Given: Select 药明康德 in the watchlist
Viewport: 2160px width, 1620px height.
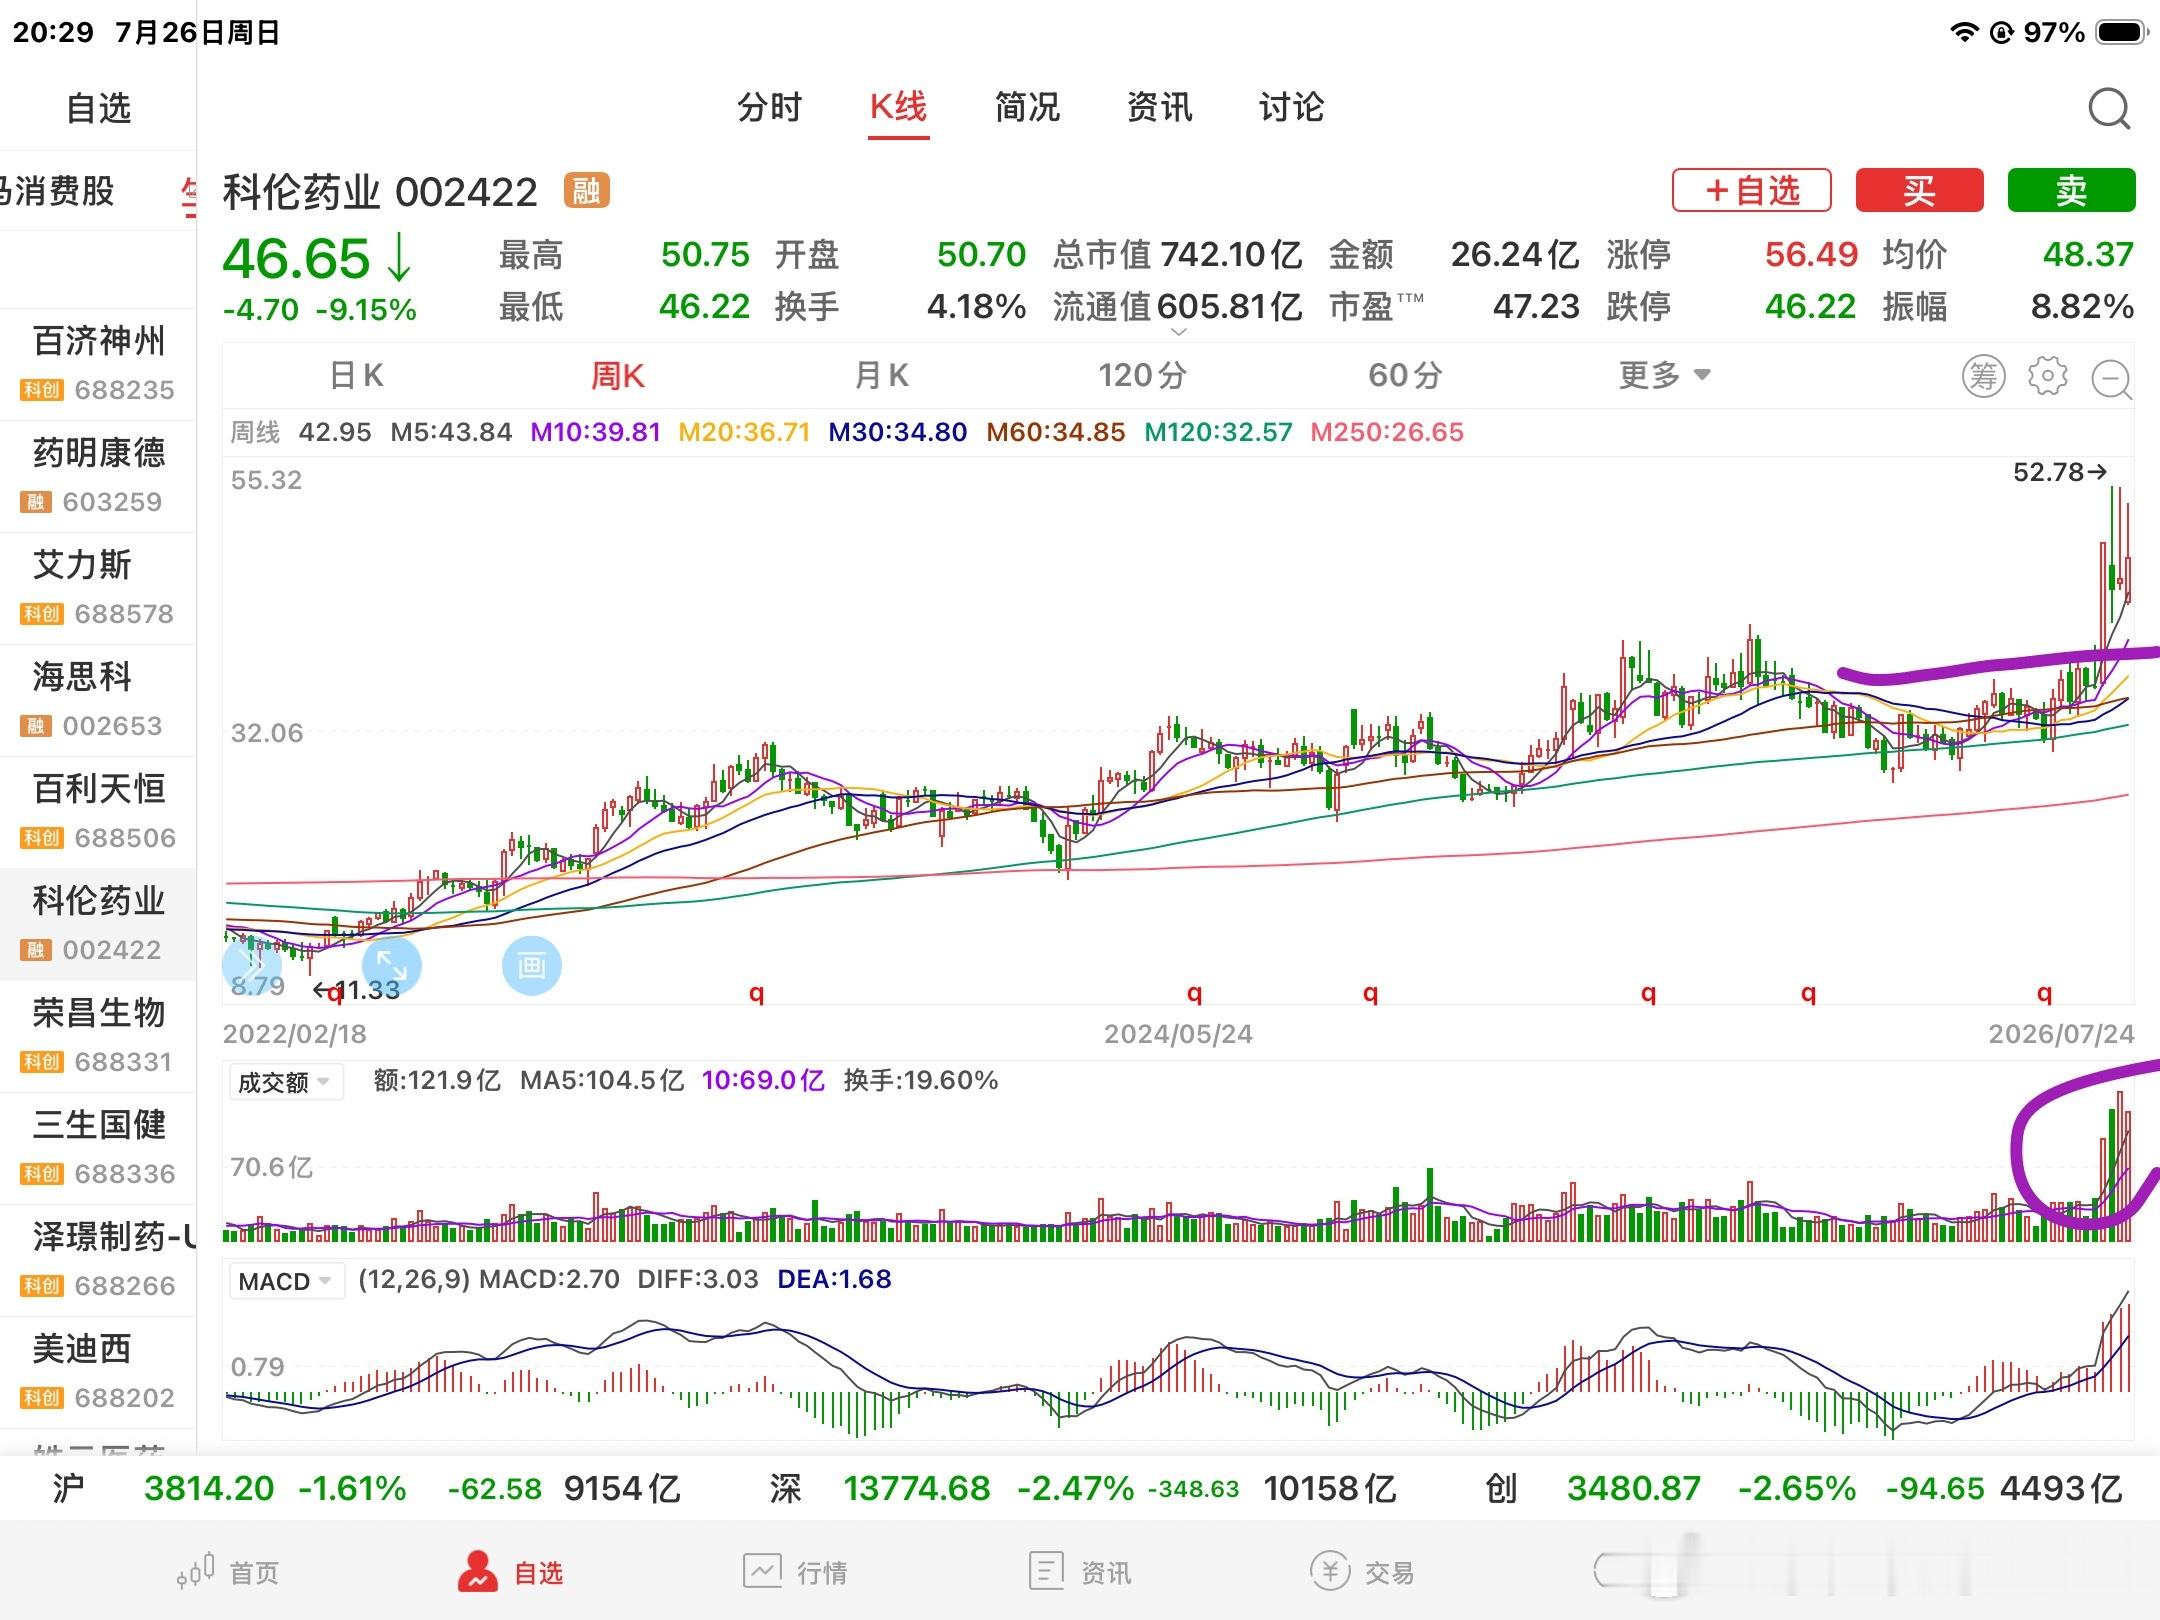Looking at the screenshot, I should pyautogui.click(x=98, y=476).
